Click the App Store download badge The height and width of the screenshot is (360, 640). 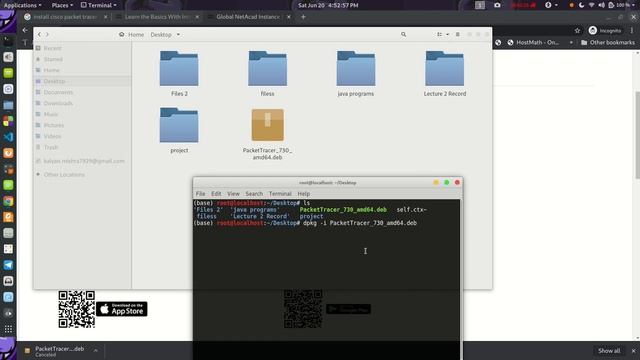[122, 309]
